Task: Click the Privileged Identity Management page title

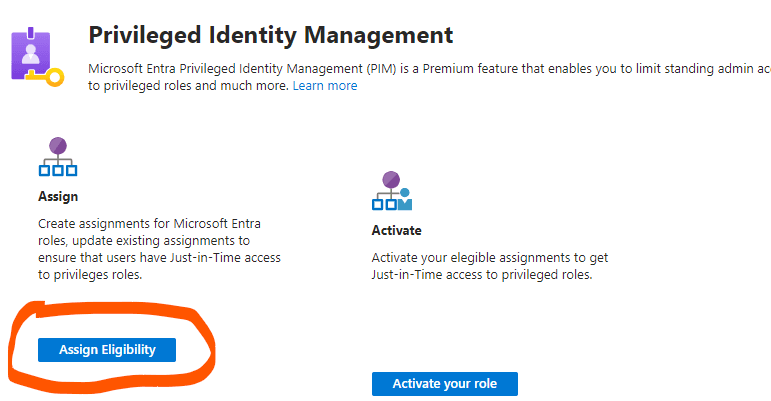Action: click(271, 36)
